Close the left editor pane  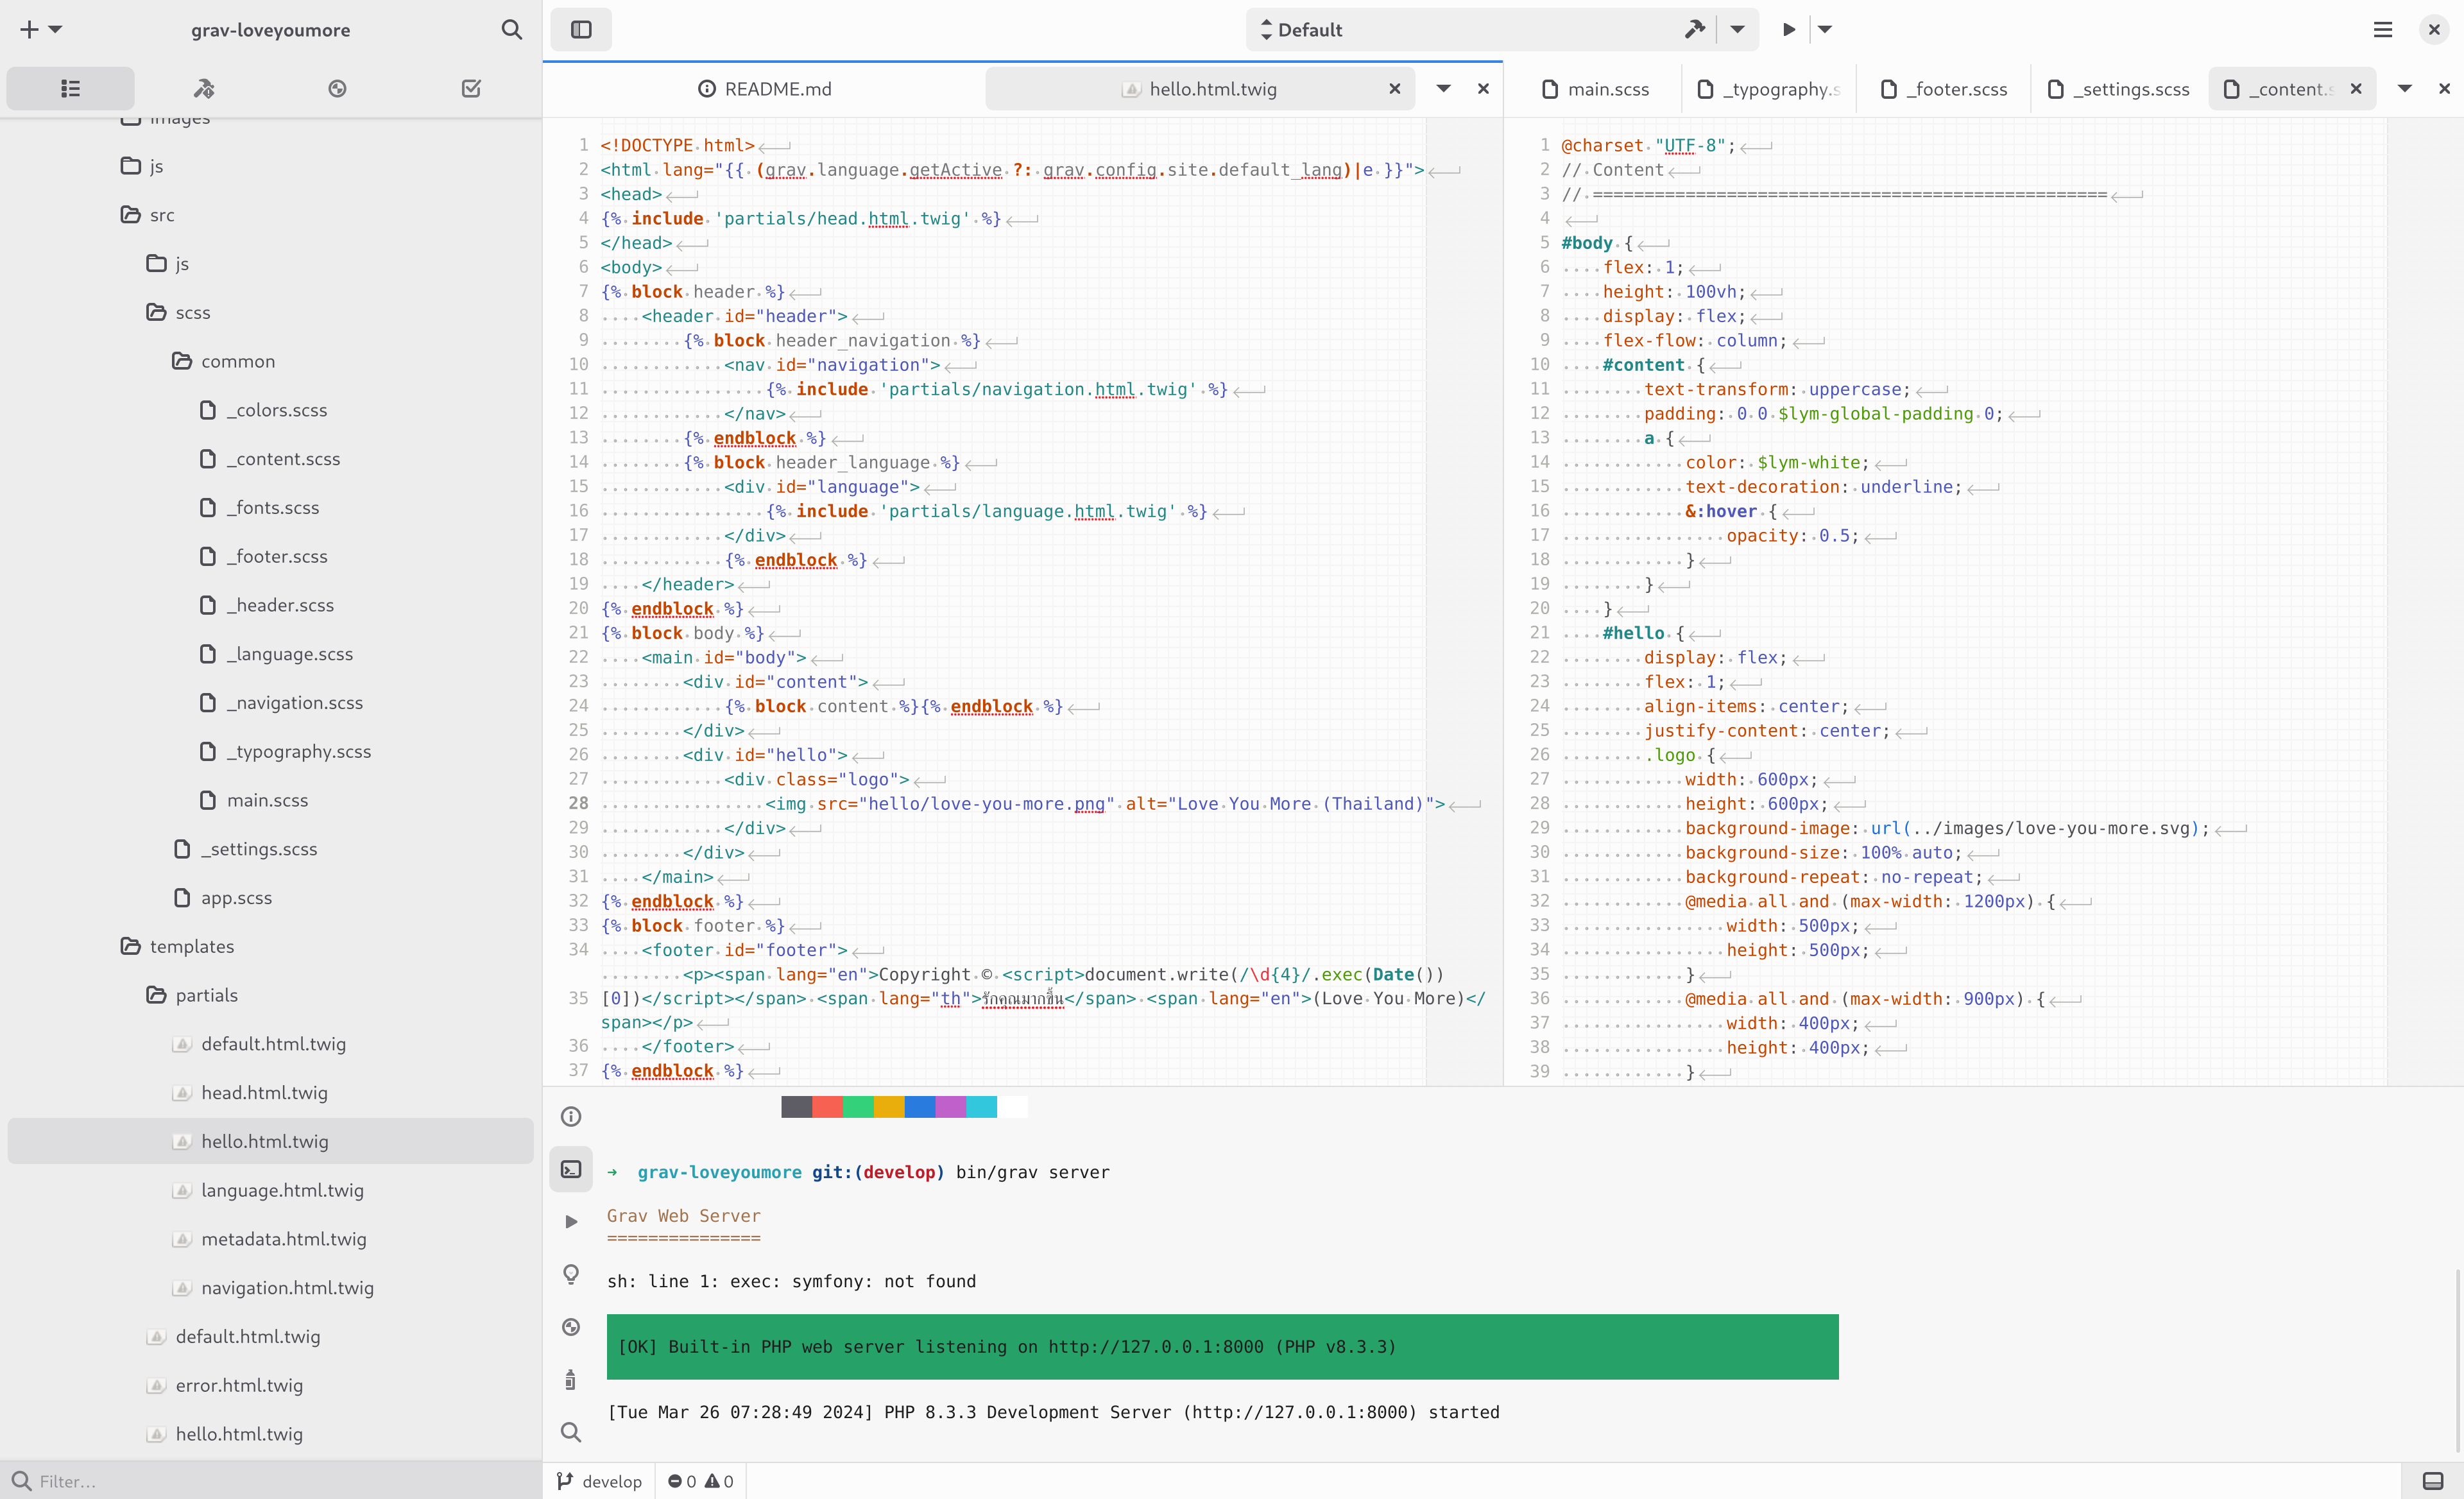pyautogui.click(x=1483, y=89)
